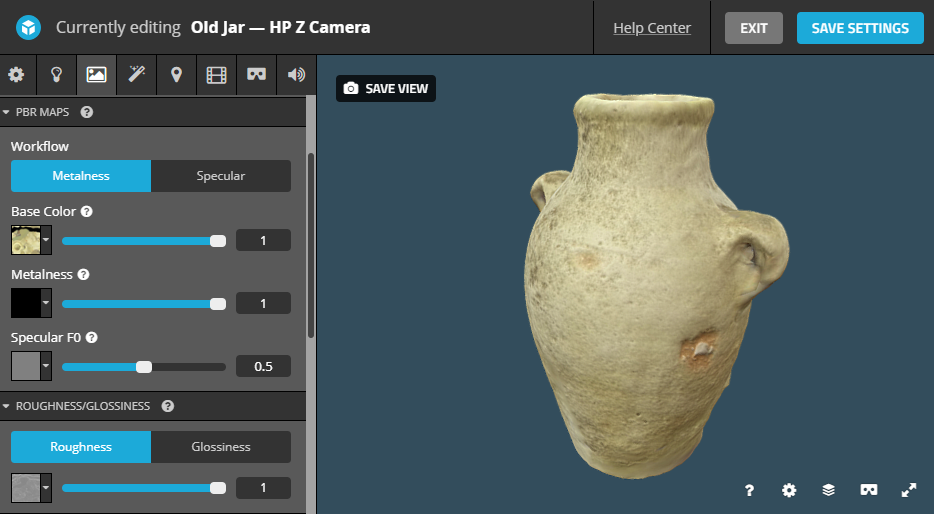Open the Post-processing magic wand tab
Viewport: 934px width, 514px height.
point(136,75)
